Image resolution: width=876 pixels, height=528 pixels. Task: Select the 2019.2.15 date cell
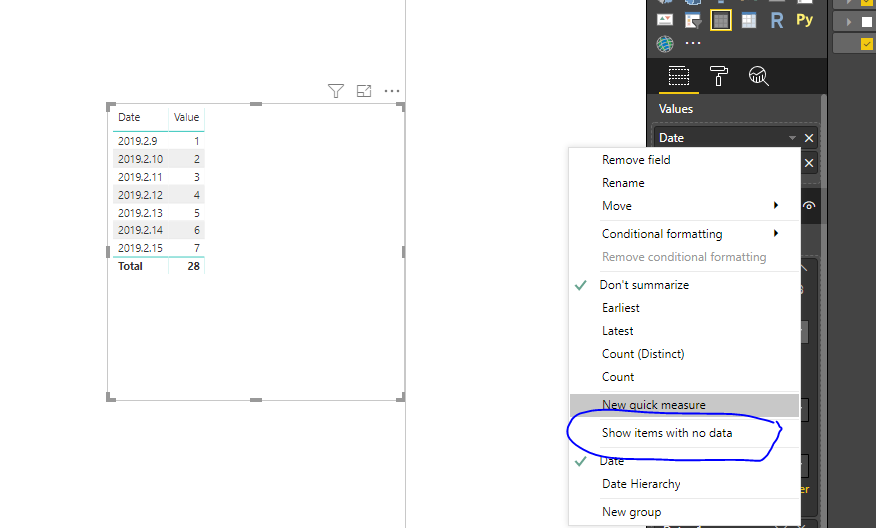(140, 248)
